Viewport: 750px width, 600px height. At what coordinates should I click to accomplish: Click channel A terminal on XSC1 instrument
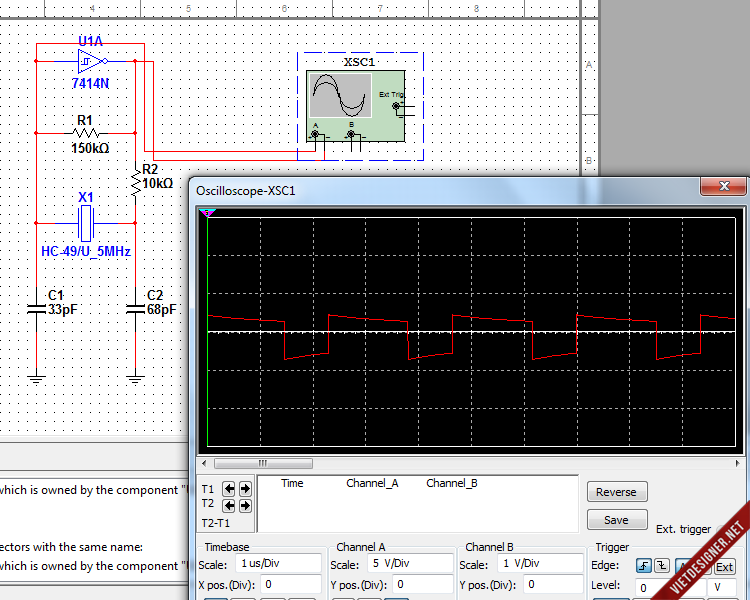tap(315, 134)
